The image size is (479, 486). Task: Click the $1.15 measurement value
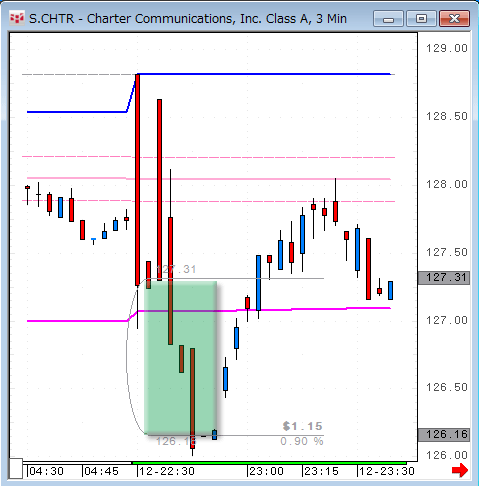click(302, 426)
